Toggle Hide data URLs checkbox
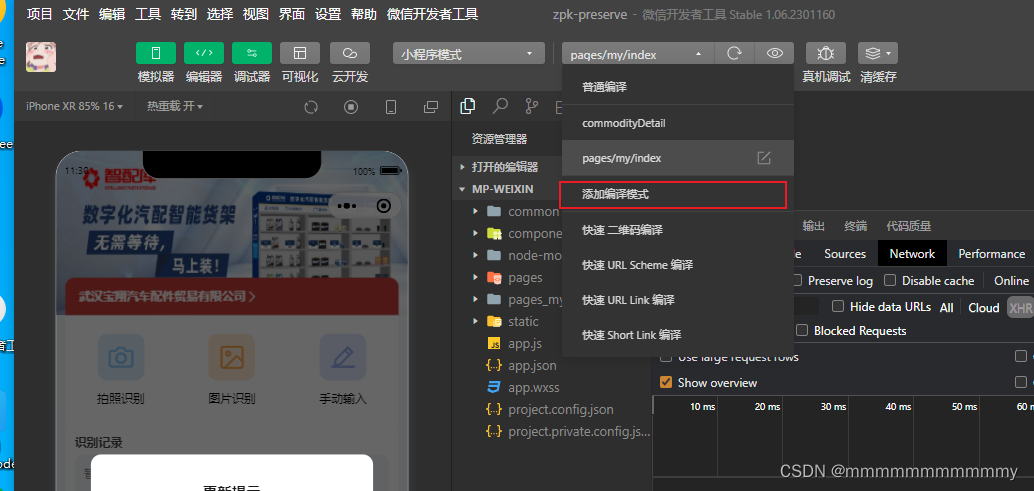Viewport: 1034px width, 491px height. point(838,306)
